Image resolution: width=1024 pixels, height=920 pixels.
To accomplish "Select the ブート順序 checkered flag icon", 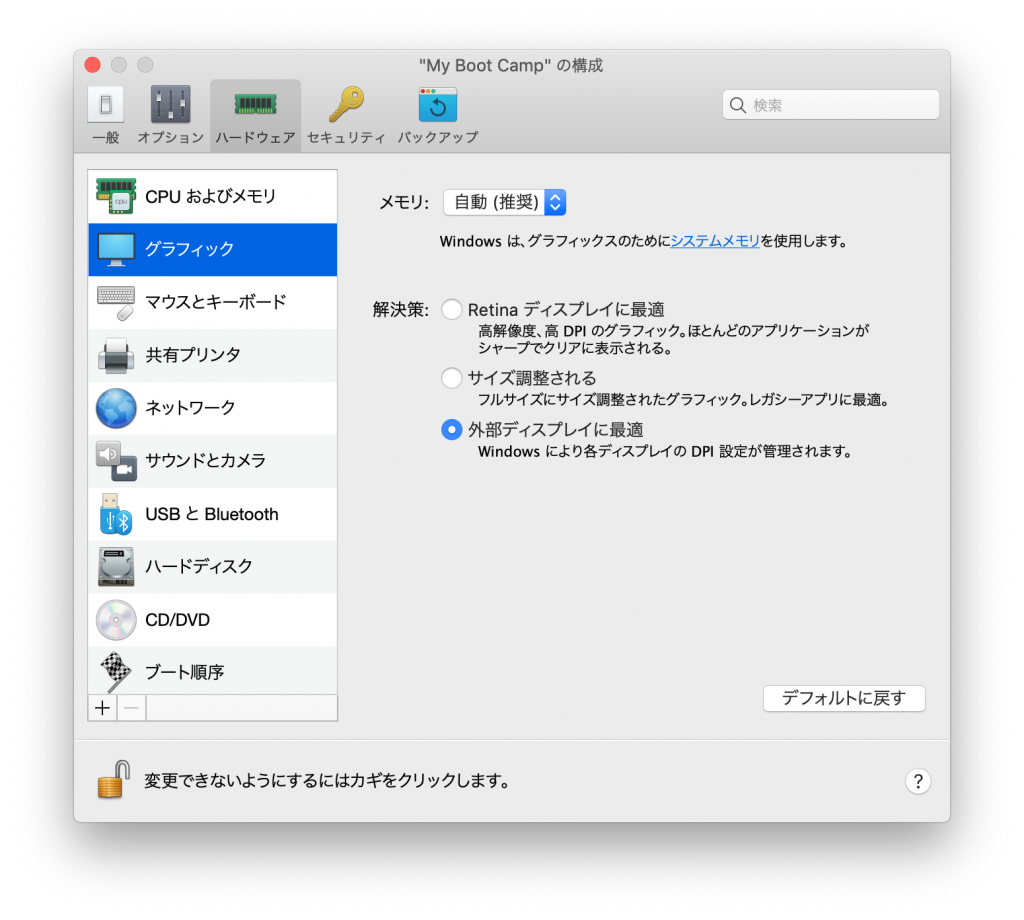I will (116, 672).
